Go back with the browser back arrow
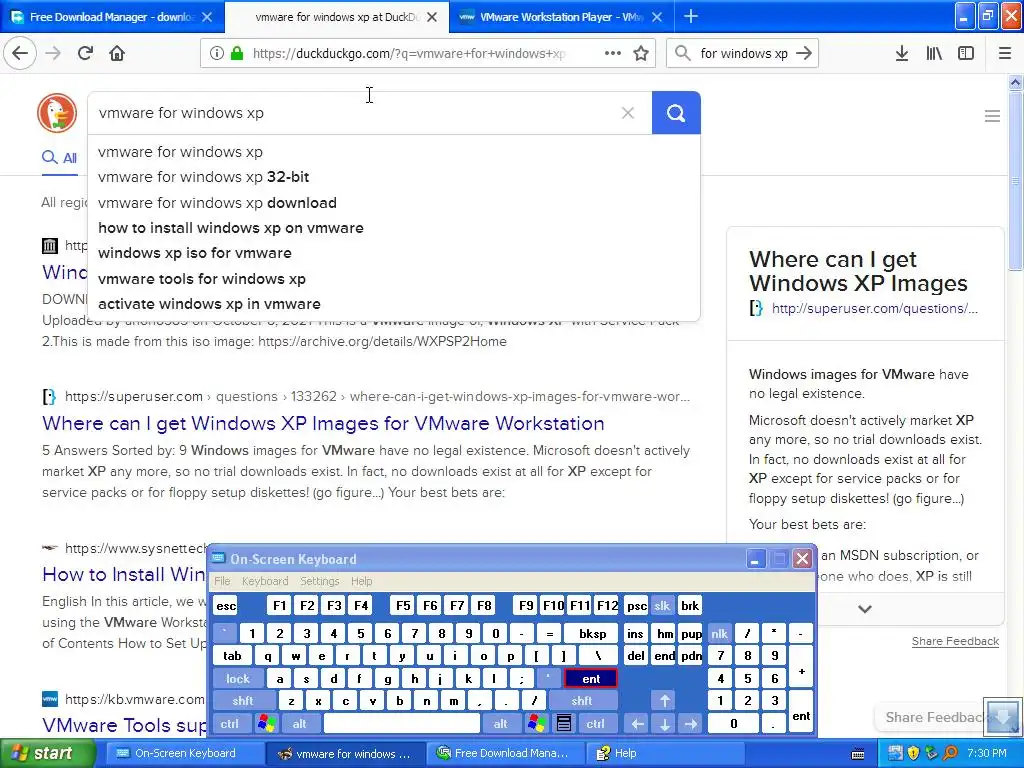The height and width of the screenshot is (768, 1024). click(20, 53)
